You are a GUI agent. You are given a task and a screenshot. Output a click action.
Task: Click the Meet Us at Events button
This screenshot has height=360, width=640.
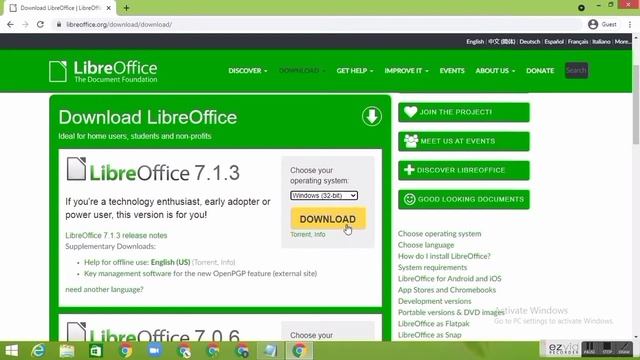(464, 141)
